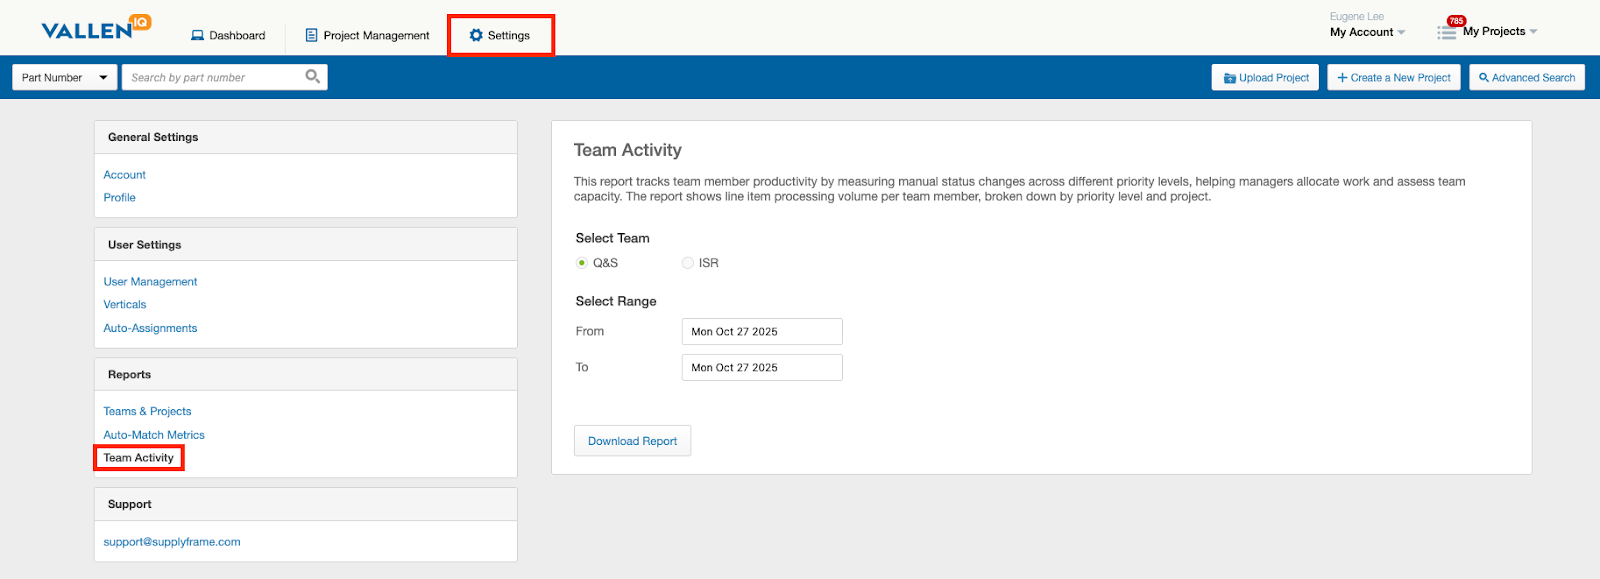Go to User Management settings
Image resolution: width=1600 pixels, height=579 pixels.
click(150, 282)
